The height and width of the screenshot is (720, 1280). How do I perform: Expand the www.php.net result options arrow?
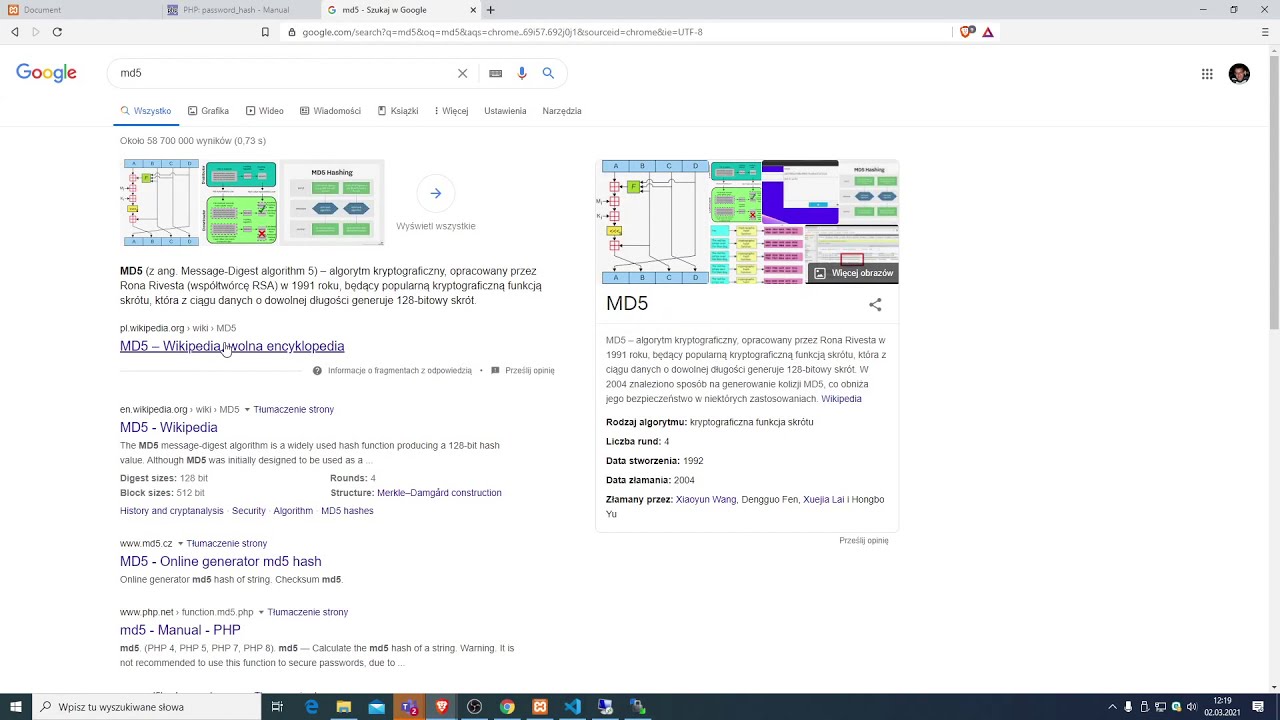click(x=261, y=612)
